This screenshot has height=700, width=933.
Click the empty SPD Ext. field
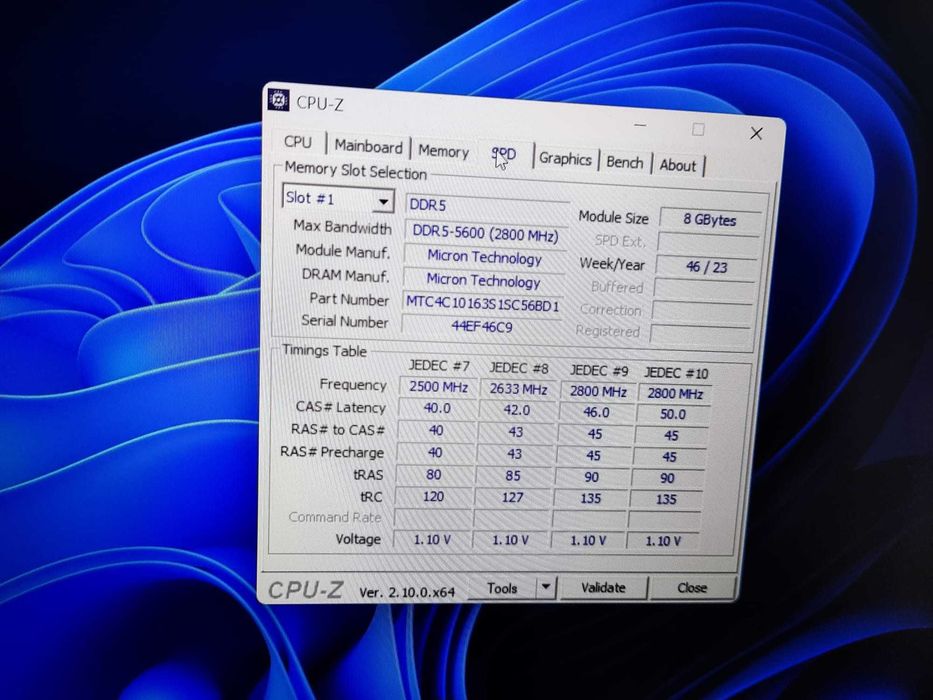click(x=708, y=244)
